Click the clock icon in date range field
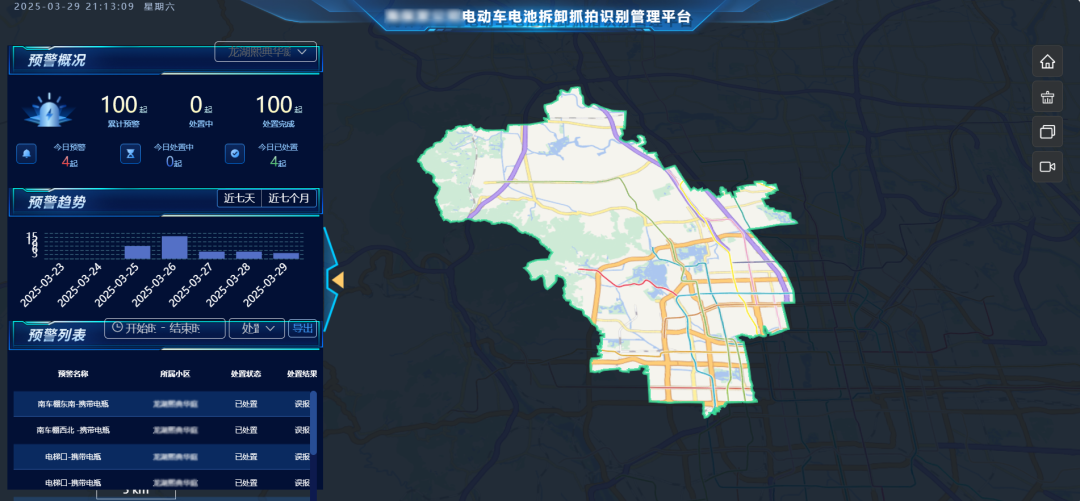The image size is (1080, 501). (x=117, y=328)
